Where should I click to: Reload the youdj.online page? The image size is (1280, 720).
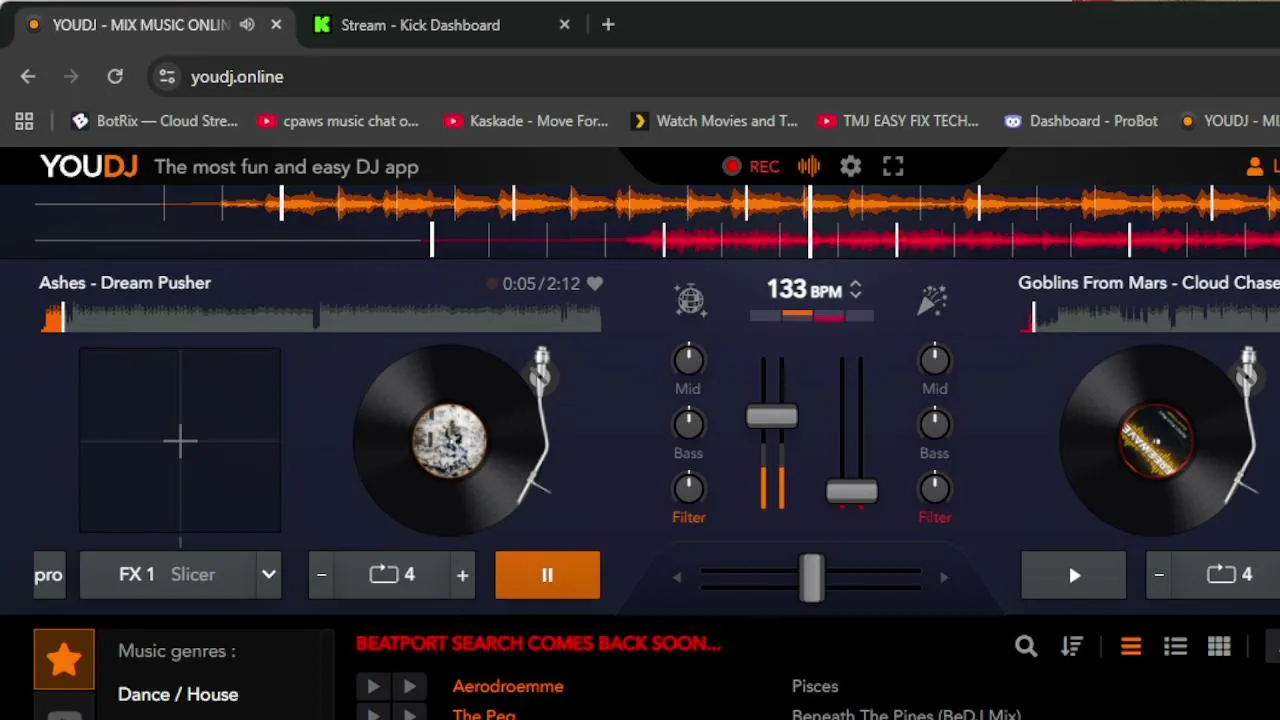(x=115, y=77)
